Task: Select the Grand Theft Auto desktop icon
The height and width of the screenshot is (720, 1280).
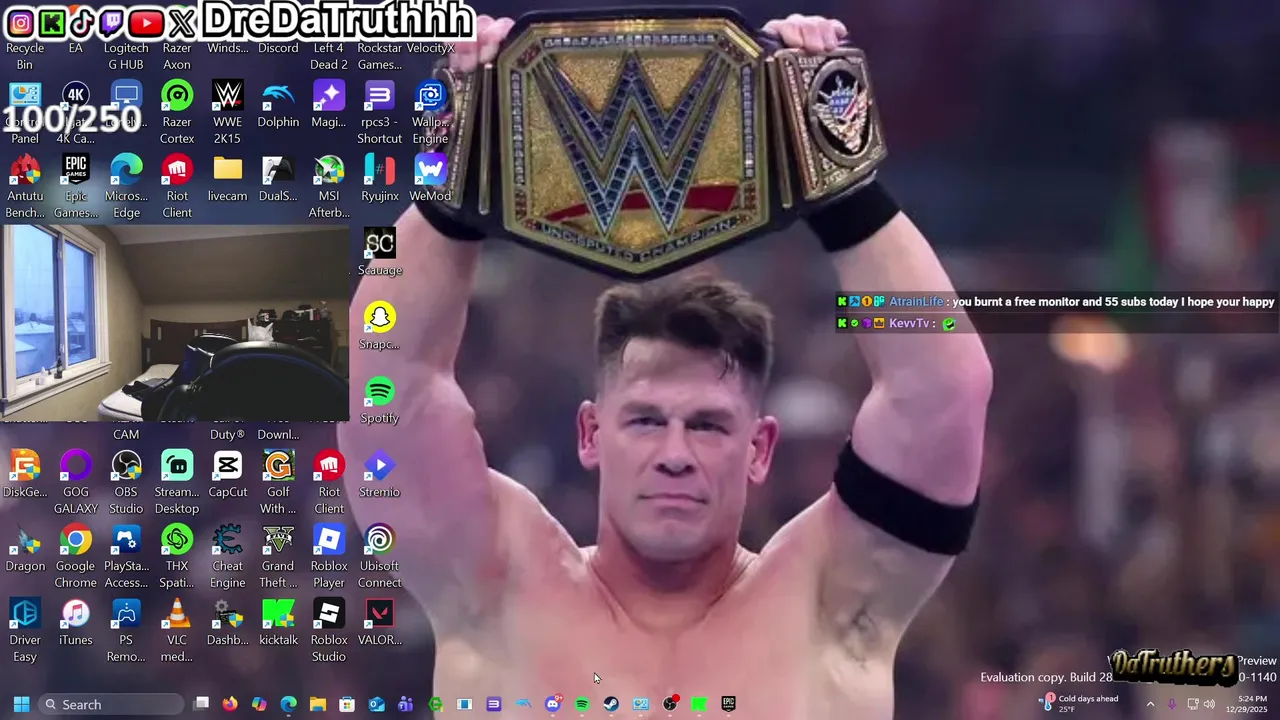Action: coord(278,556)
